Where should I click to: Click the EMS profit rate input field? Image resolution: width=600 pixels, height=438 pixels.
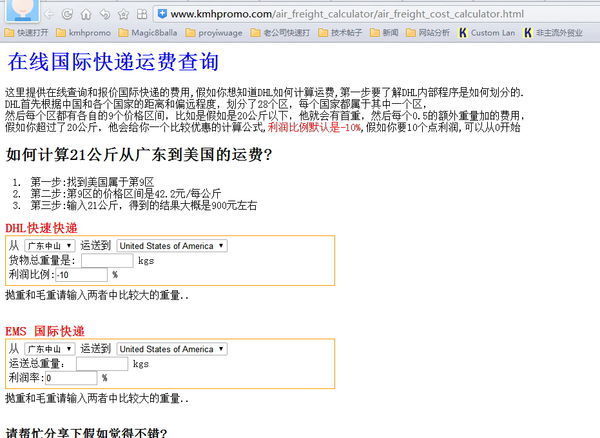tap(71, 378)
